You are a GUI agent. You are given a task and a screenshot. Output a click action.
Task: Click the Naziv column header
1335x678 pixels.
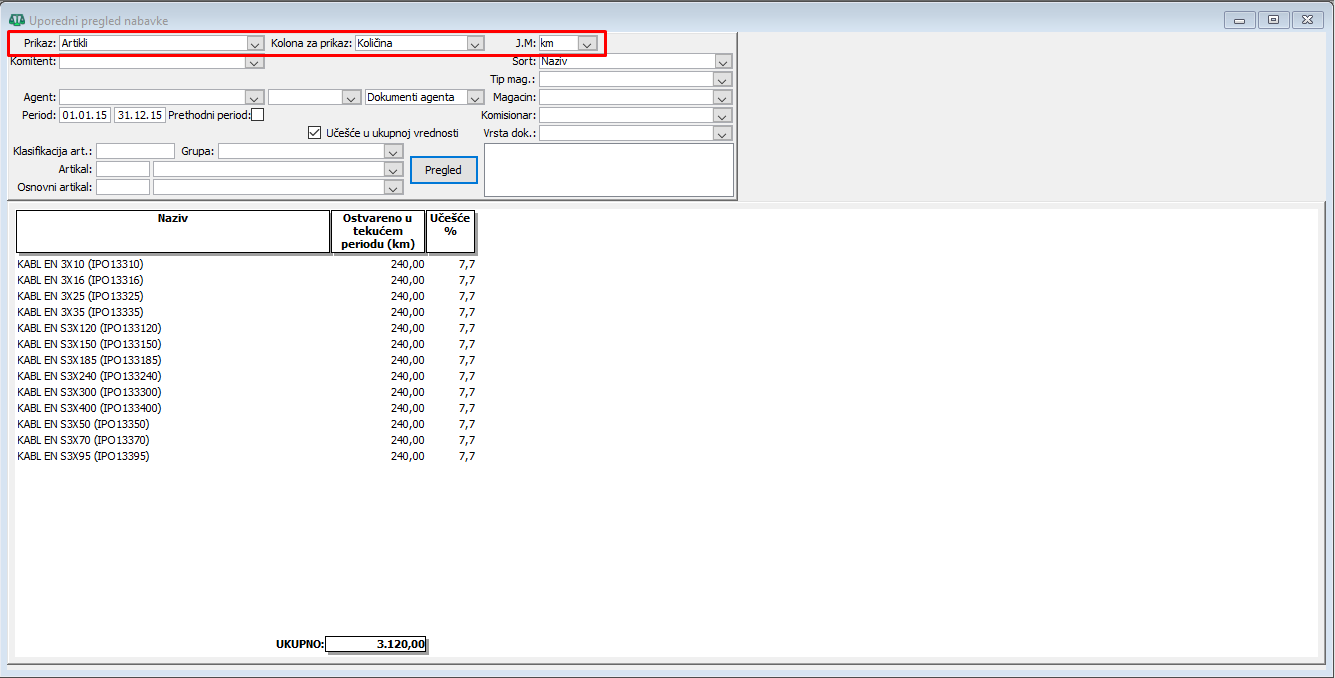click(172, 231)
